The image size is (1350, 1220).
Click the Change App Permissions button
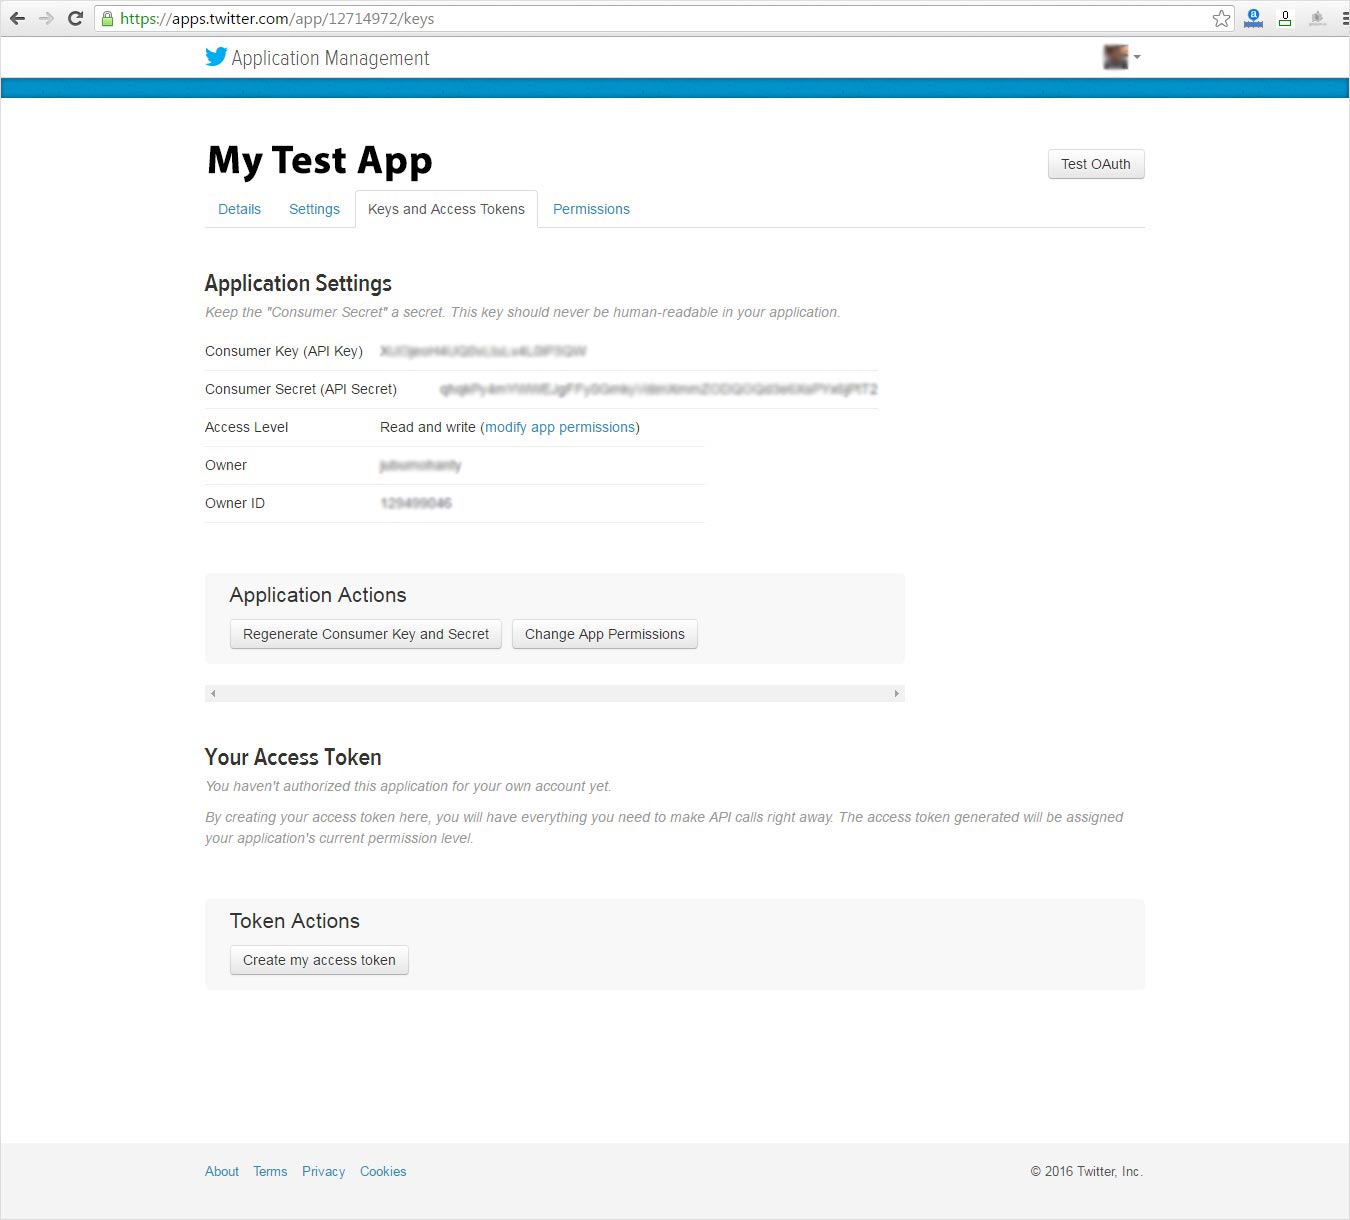(x=604, y=634)
